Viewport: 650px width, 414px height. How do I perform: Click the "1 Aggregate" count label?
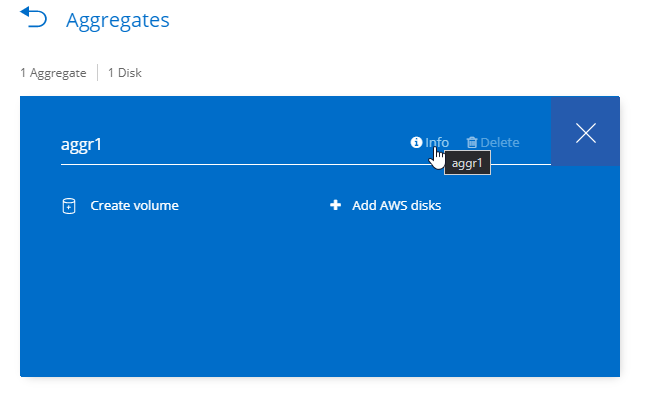53,73
